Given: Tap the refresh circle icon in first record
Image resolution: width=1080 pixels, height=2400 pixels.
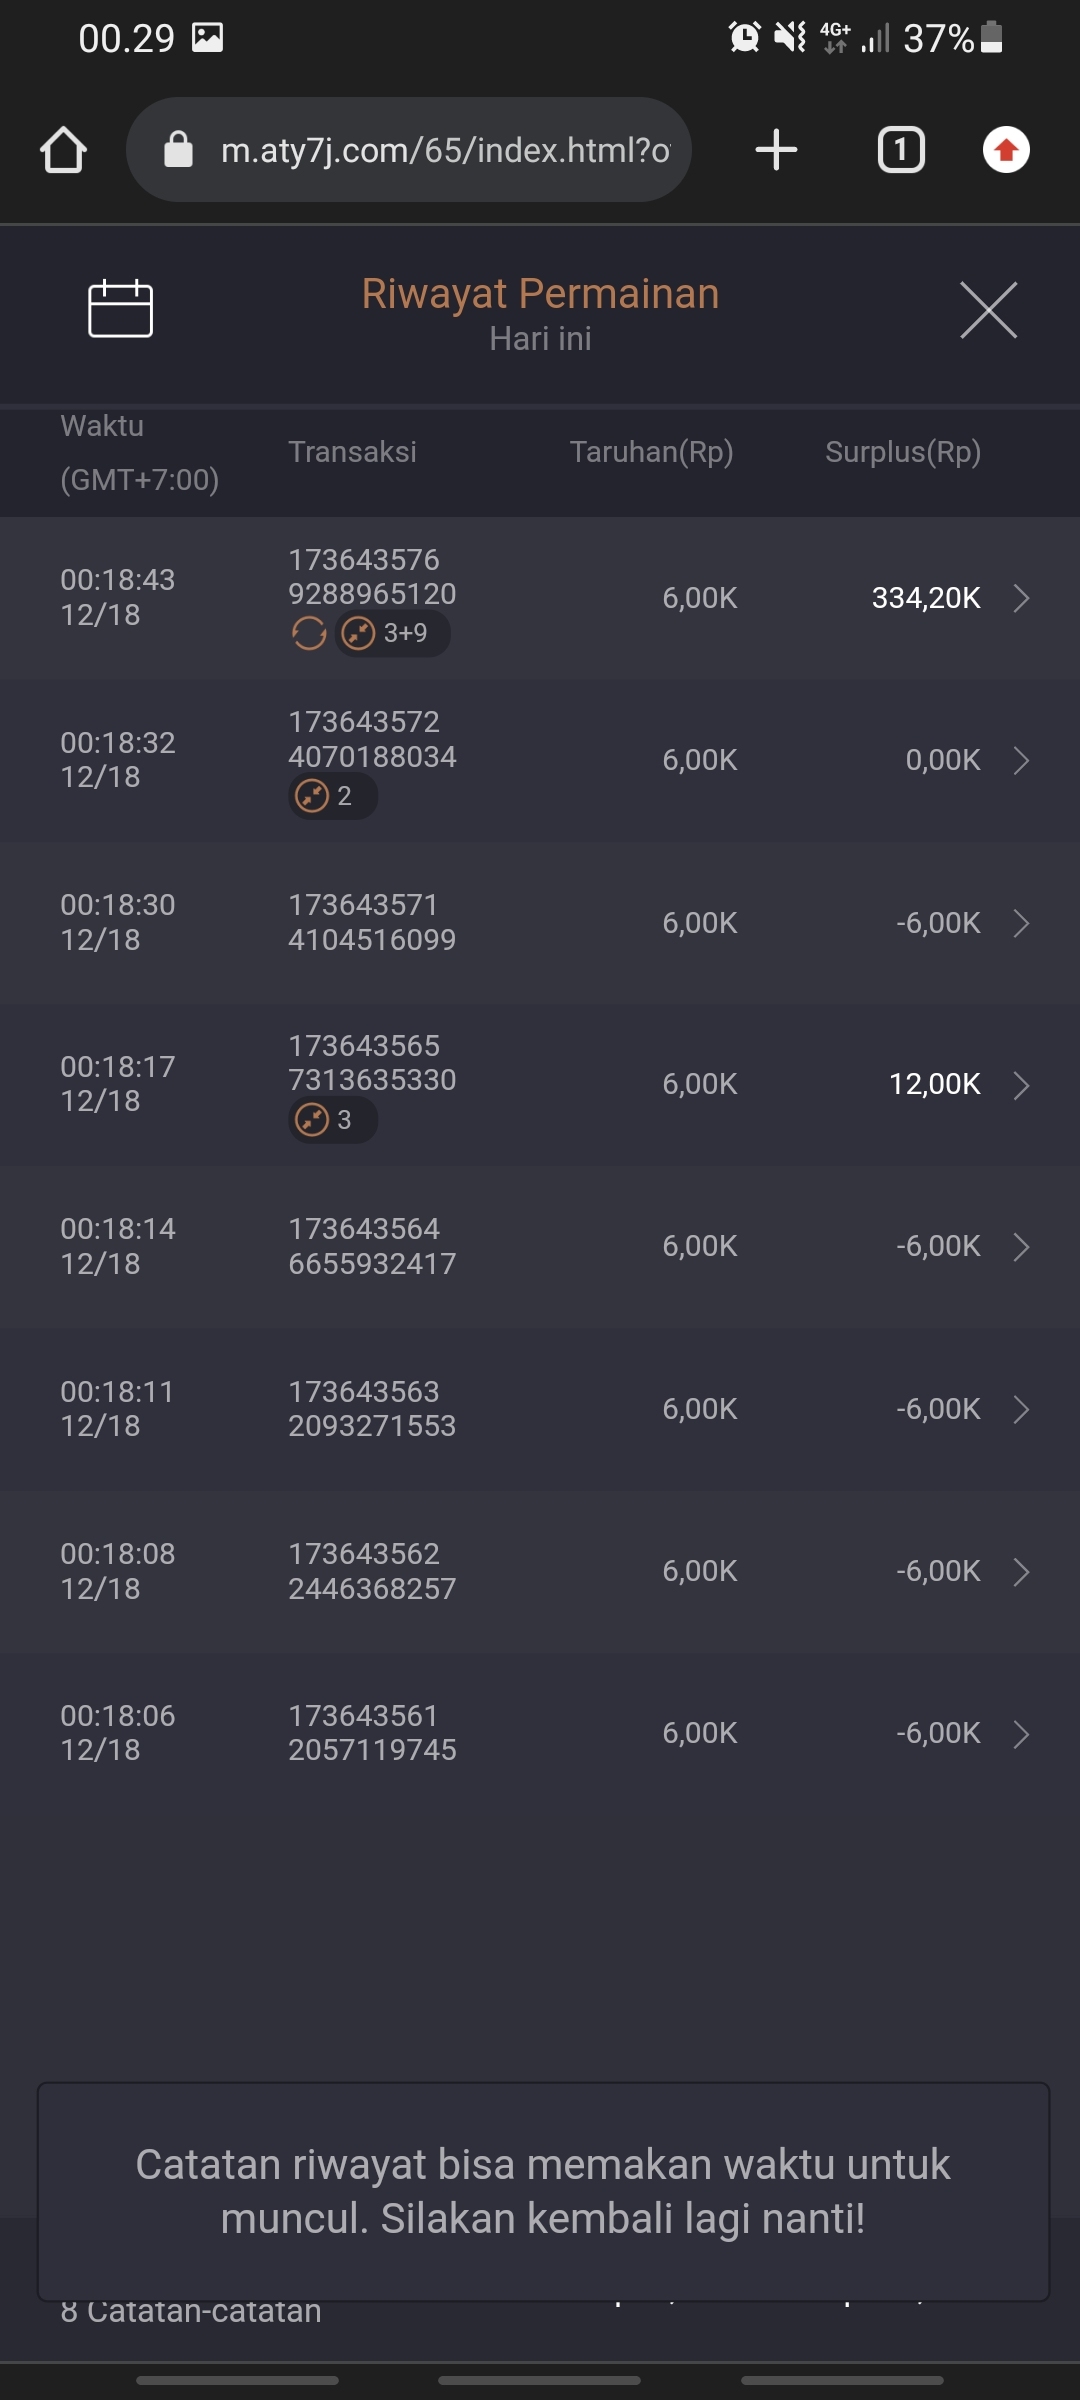Looking at the screenshot, I should [309, 633].
